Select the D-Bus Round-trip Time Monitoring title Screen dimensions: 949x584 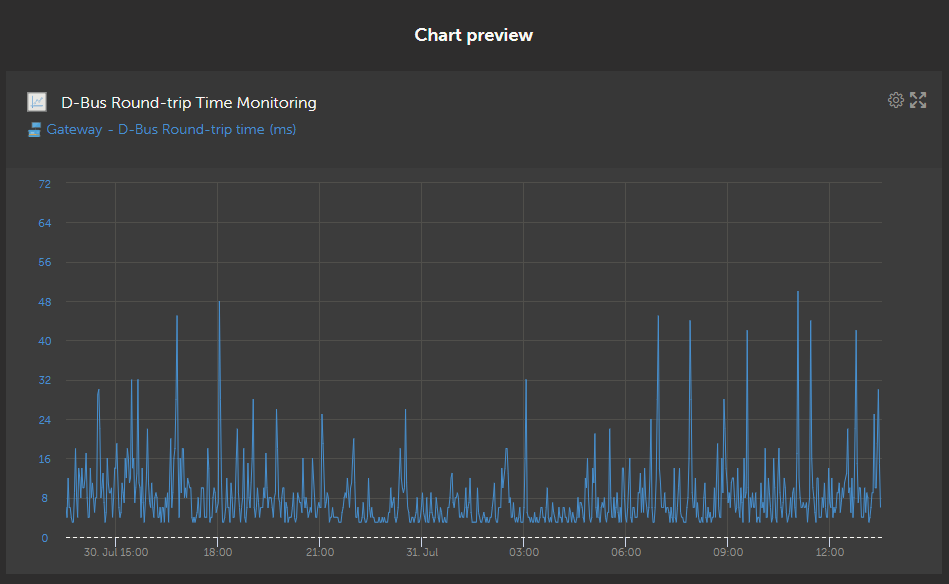tap(189, 103)
